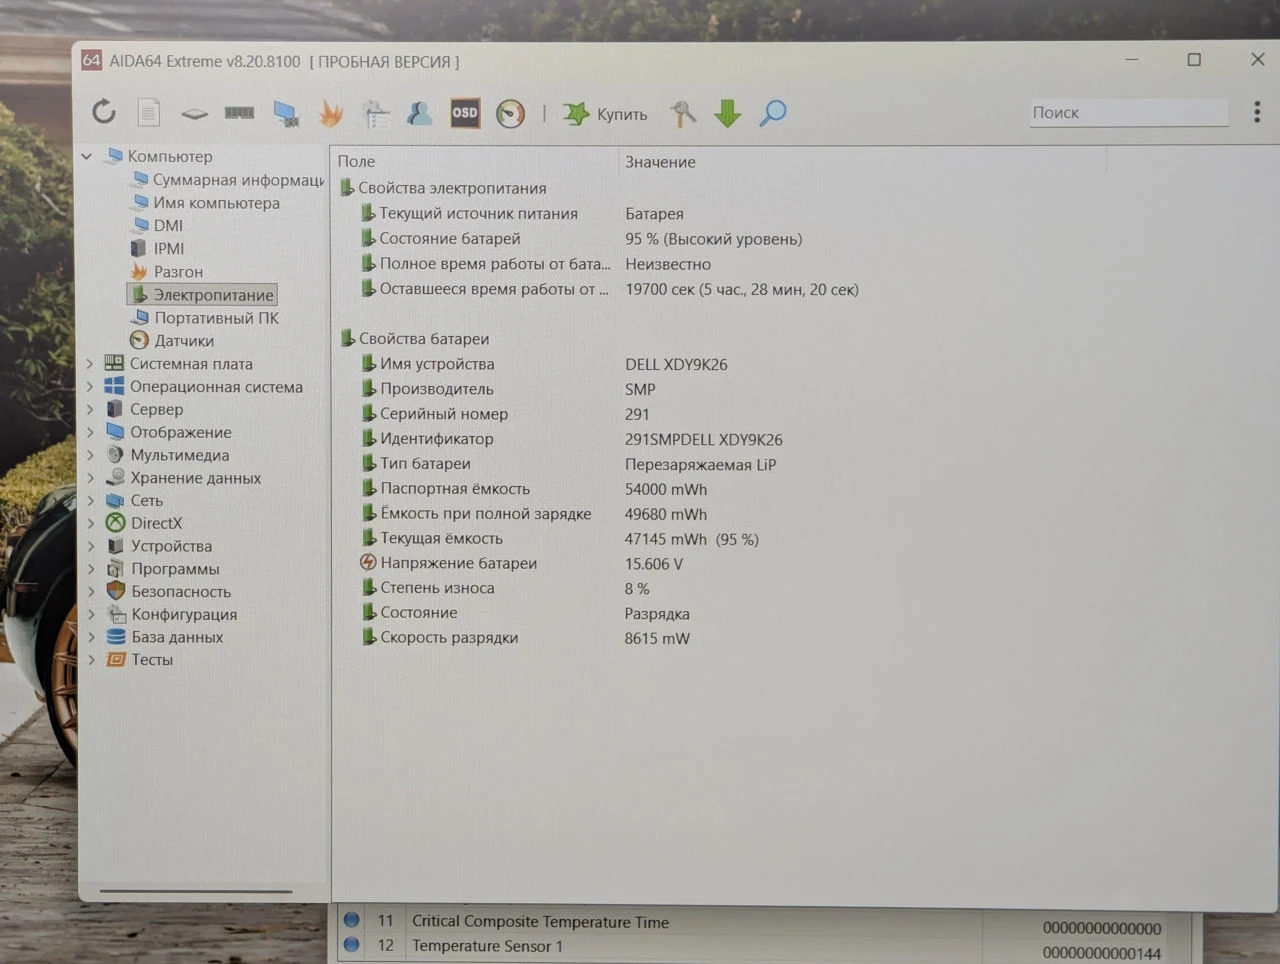Expand the Системная плата node
This screenshot has height=964, width=1280.
pos(90,364)
